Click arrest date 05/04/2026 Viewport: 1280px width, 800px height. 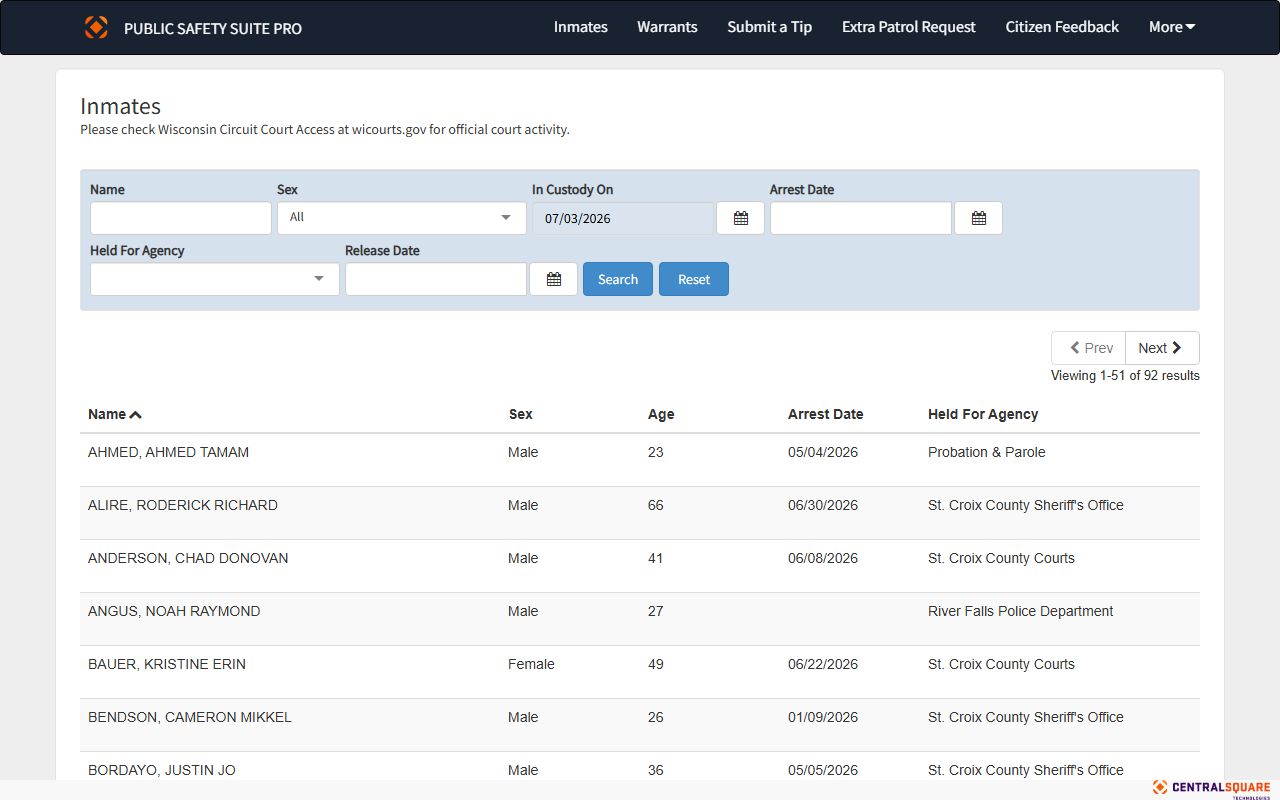823,452
